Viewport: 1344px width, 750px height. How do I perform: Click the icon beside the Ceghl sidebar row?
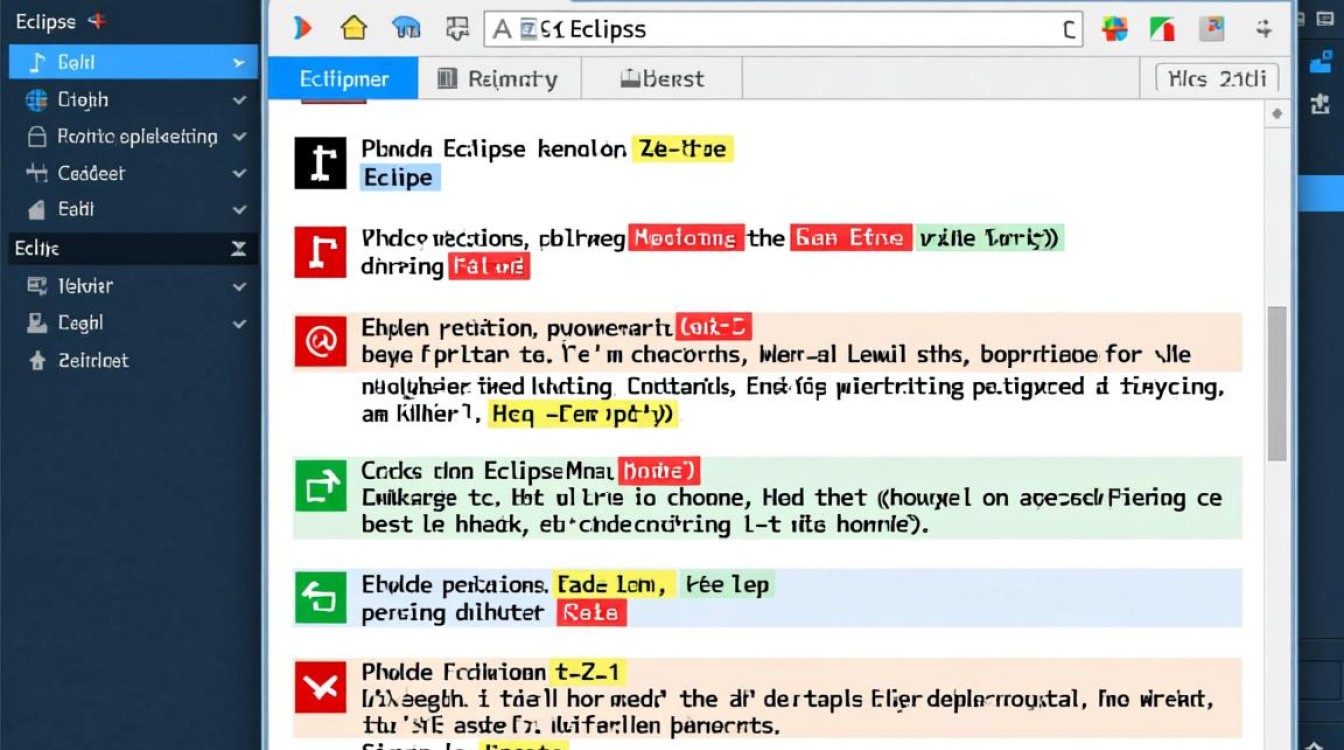(37, 323)
